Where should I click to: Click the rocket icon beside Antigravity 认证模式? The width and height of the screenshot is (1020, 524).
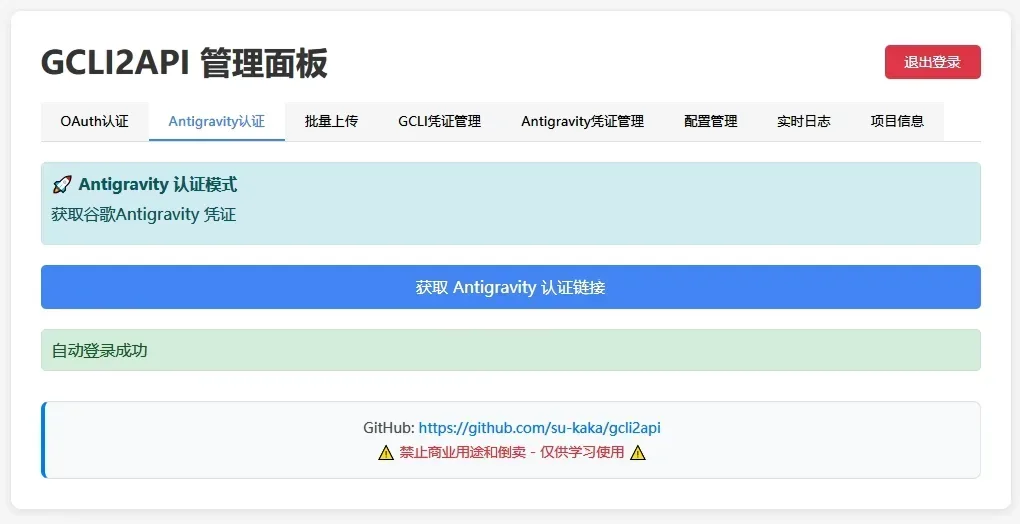click(62, 185)
